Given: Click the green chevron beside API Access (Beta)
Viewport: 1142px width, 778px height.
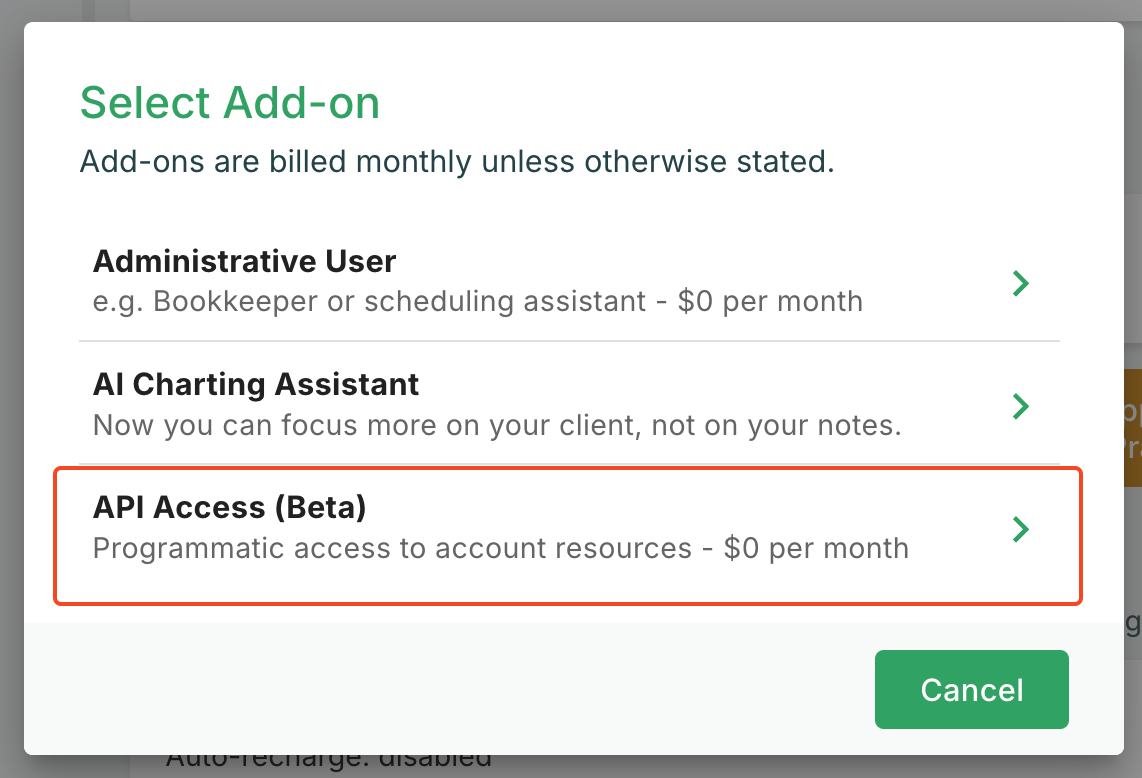Looking at the screenshot, I should point(1021,530).
